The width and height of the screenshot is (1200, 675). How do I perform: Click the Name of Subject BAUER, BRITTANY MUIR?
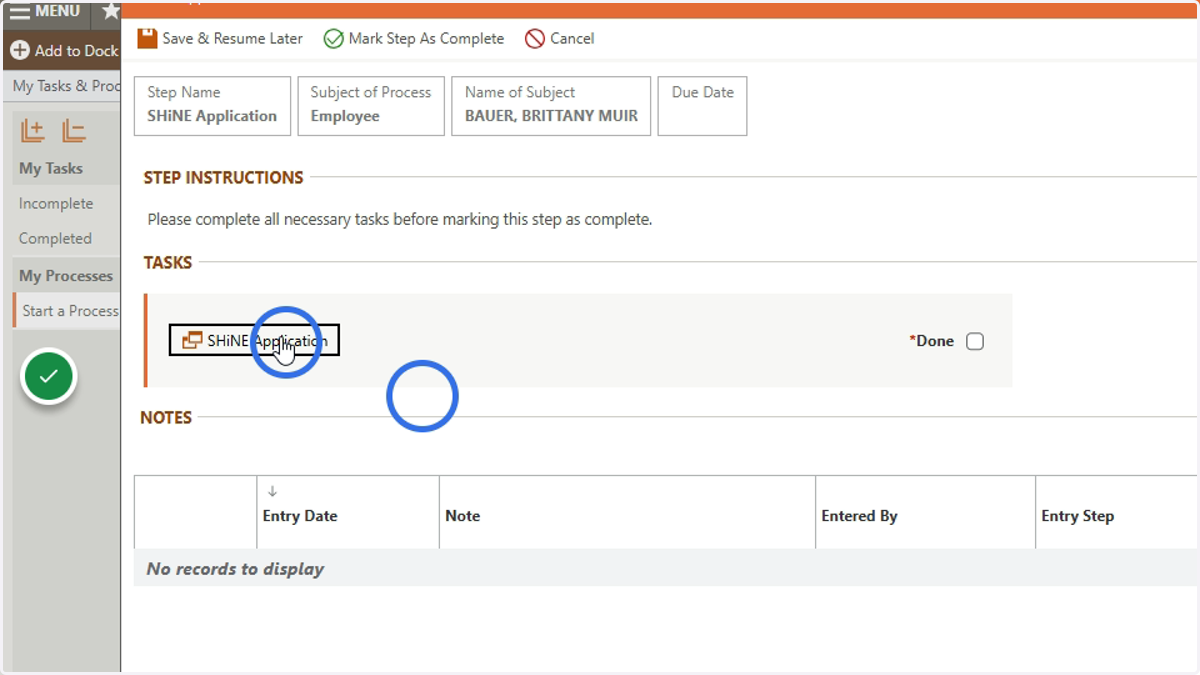point(551,106)
